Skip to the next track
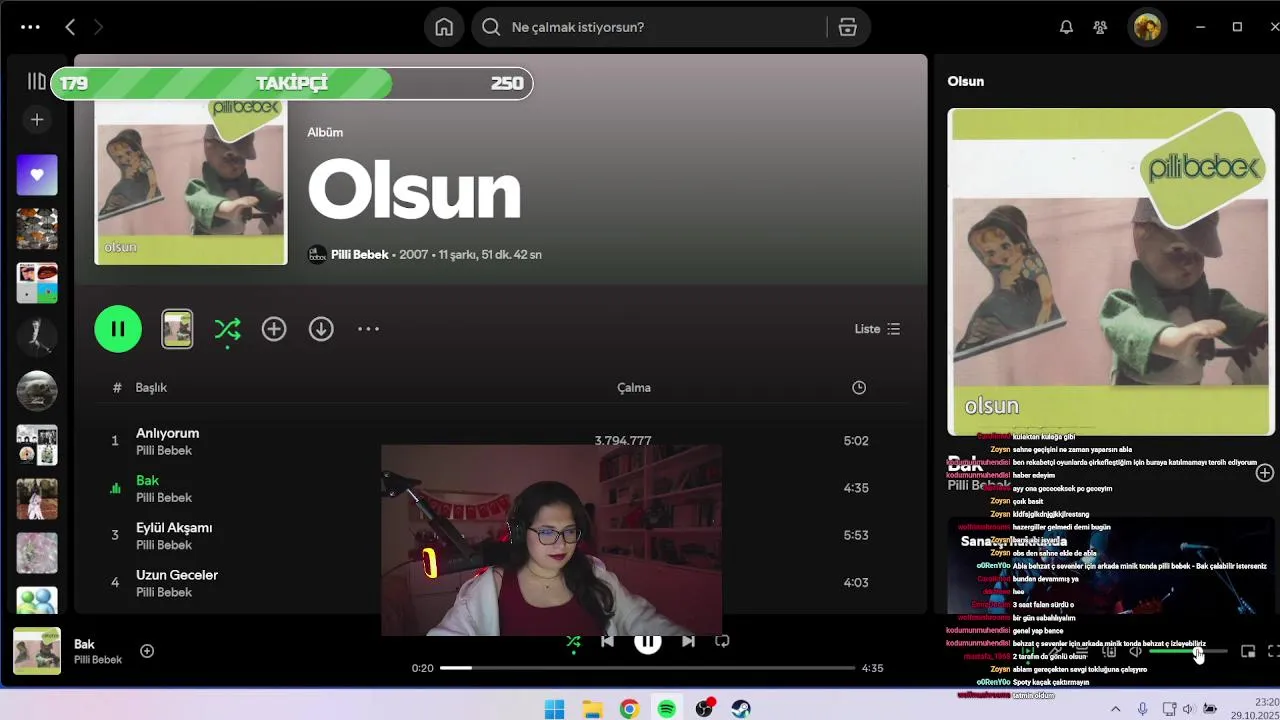This screenshot has height=720, width=1280. 688,642
